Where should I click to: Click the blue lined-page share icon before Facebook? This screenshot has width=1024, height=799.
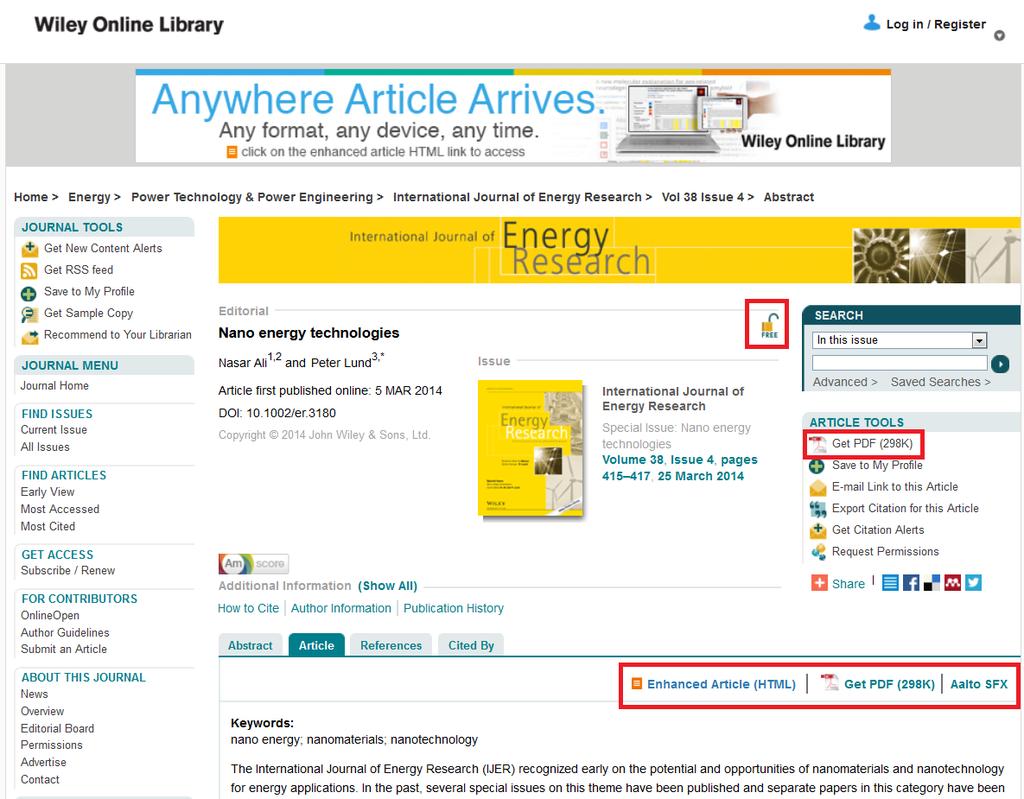(890, 583)
